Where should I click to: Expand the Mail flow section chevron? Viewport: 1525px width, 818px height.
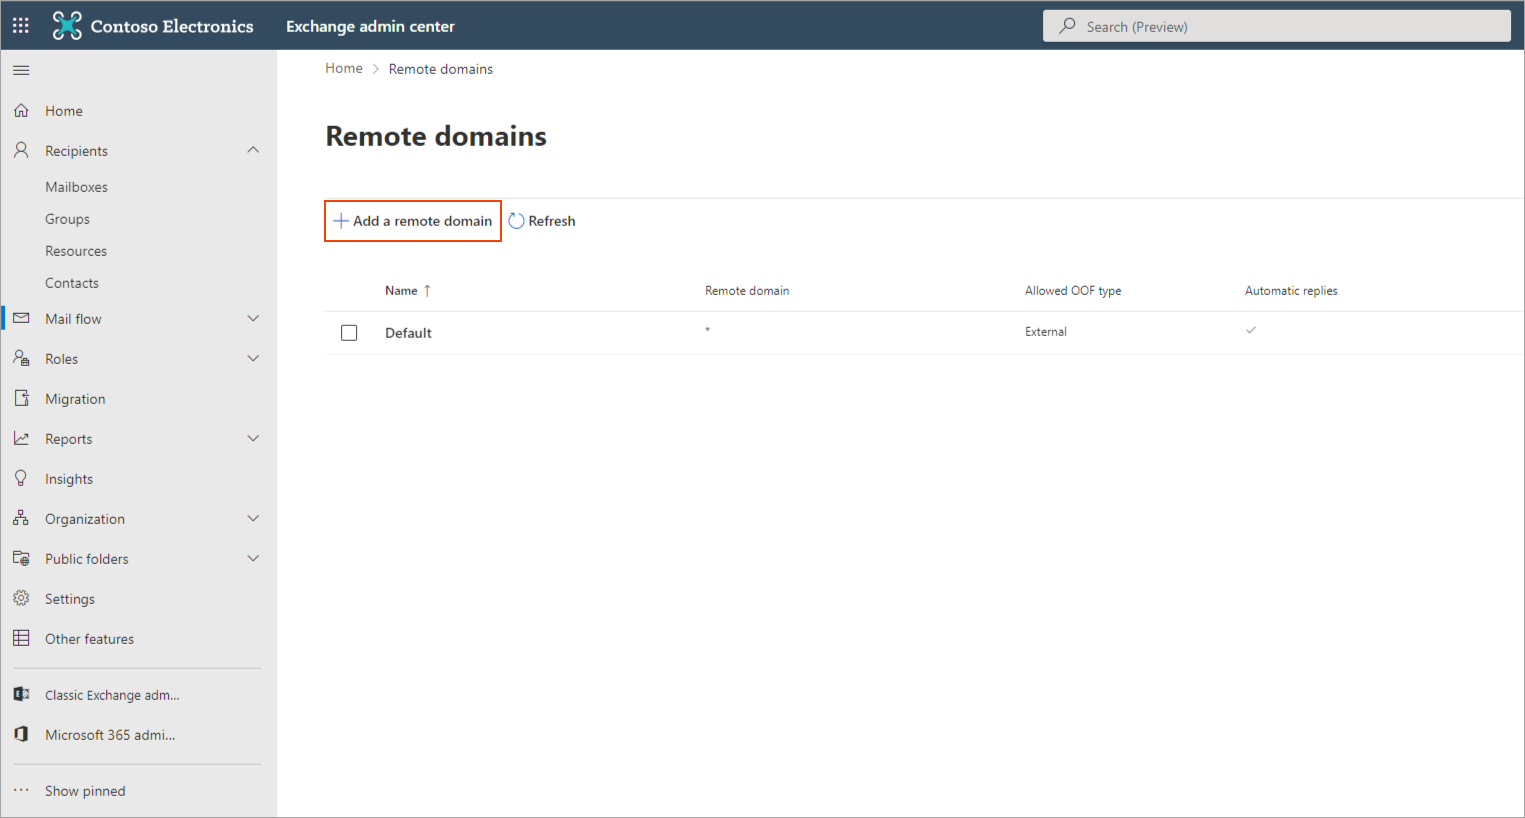click(x=253, y=318)
